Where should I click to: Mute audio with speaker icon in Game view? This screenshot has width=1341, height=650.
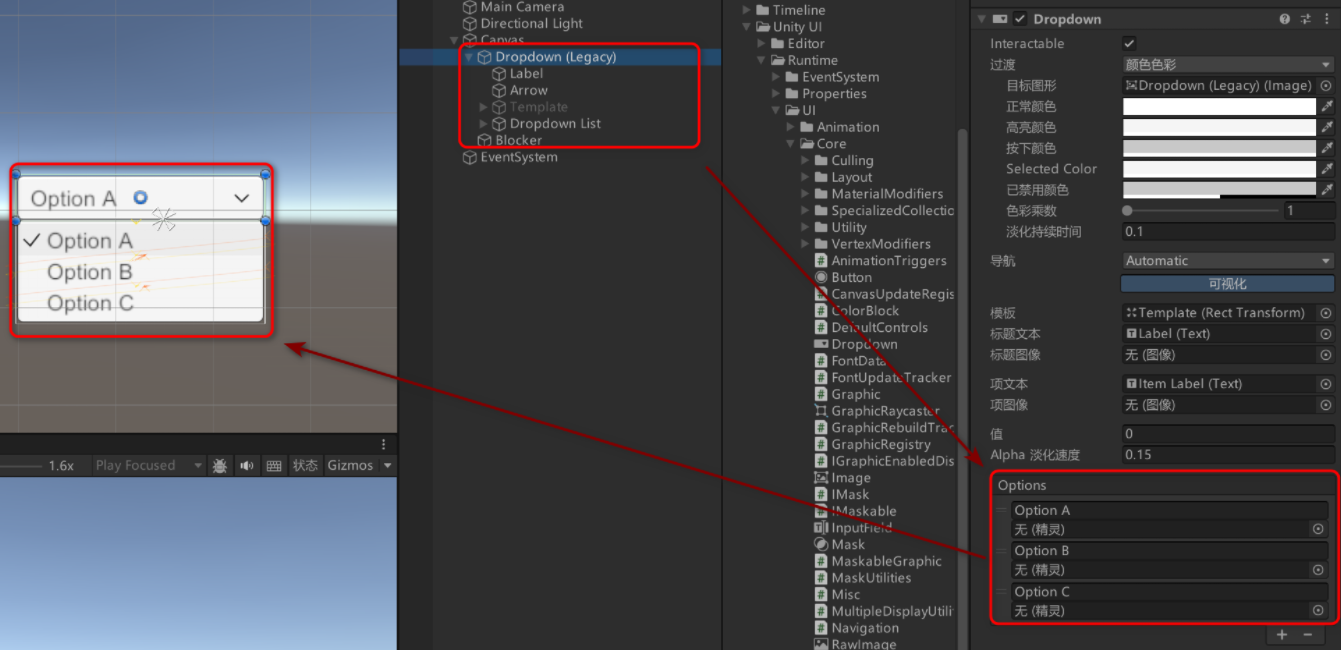tap(246, 466)
